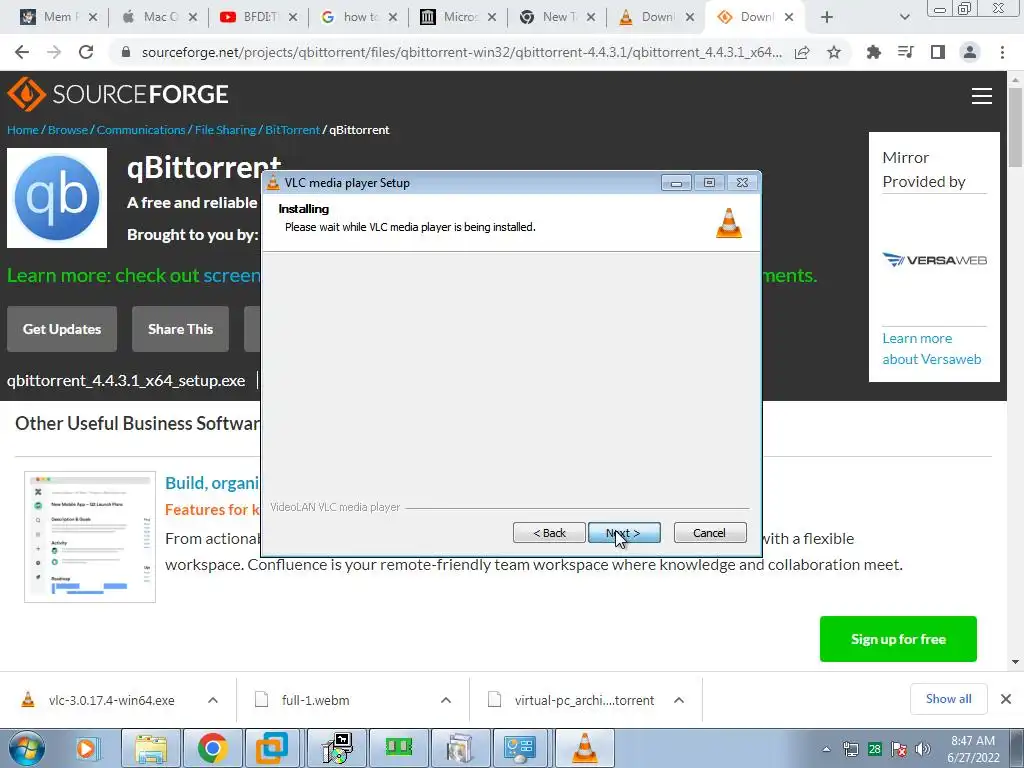
Task: Click the Chrome taskbar icon
Action: [212, 748]
